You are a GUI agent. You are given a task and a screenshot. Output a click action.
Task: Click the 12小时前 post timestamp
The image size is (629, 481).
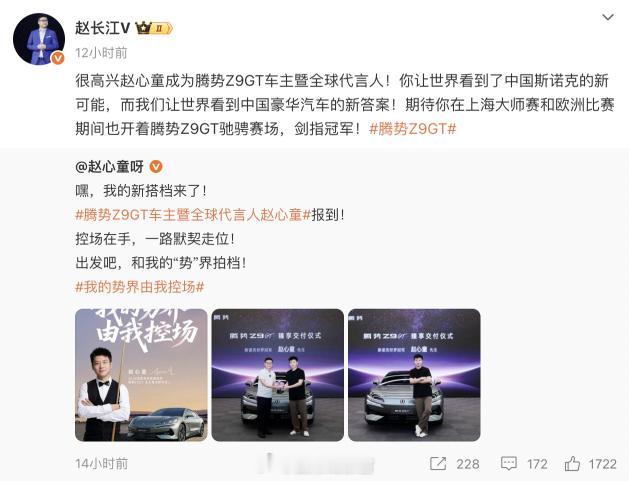101,53
